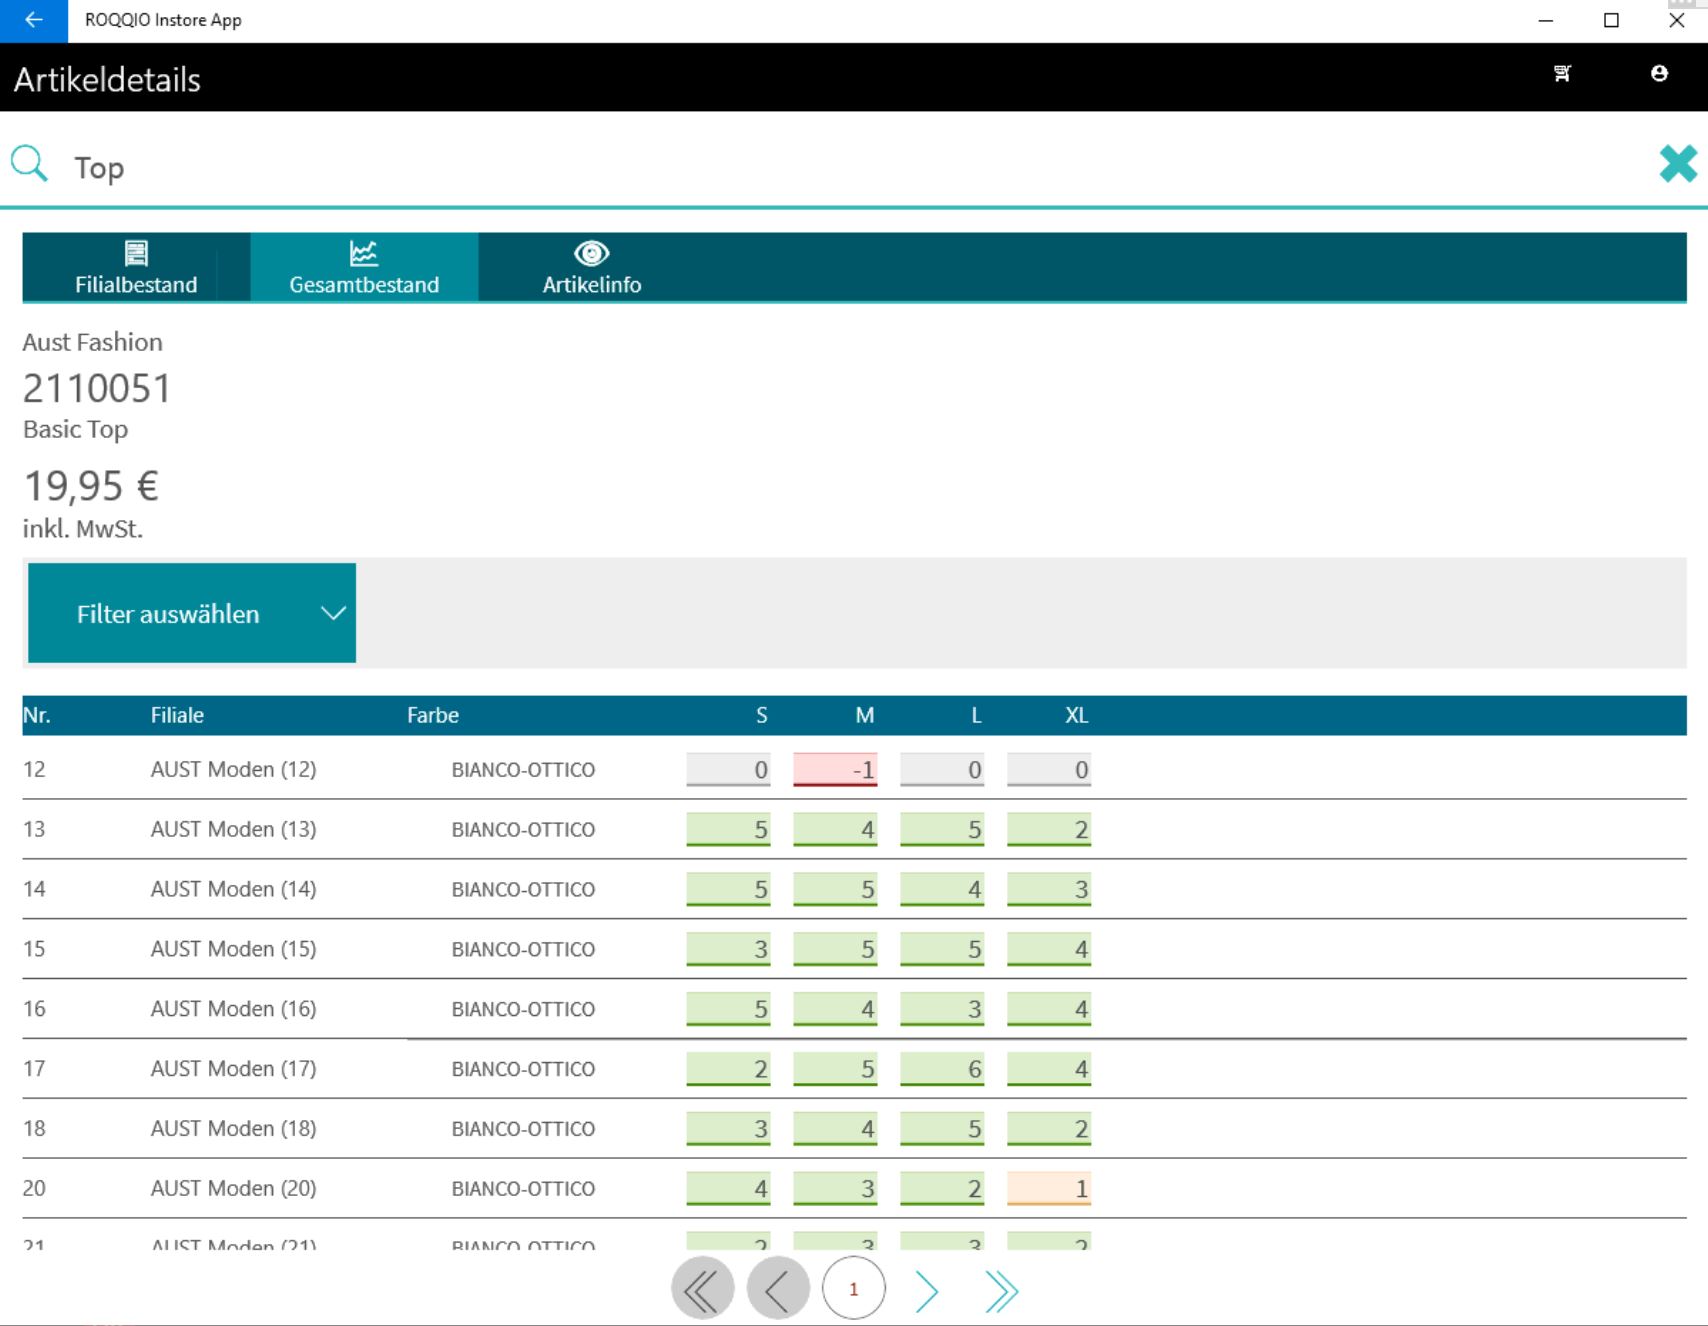Image resolution: width=1708 pixels, height=1326 pixels.
Task: Jump to the first page
Action: click(x=702, y=1291)
